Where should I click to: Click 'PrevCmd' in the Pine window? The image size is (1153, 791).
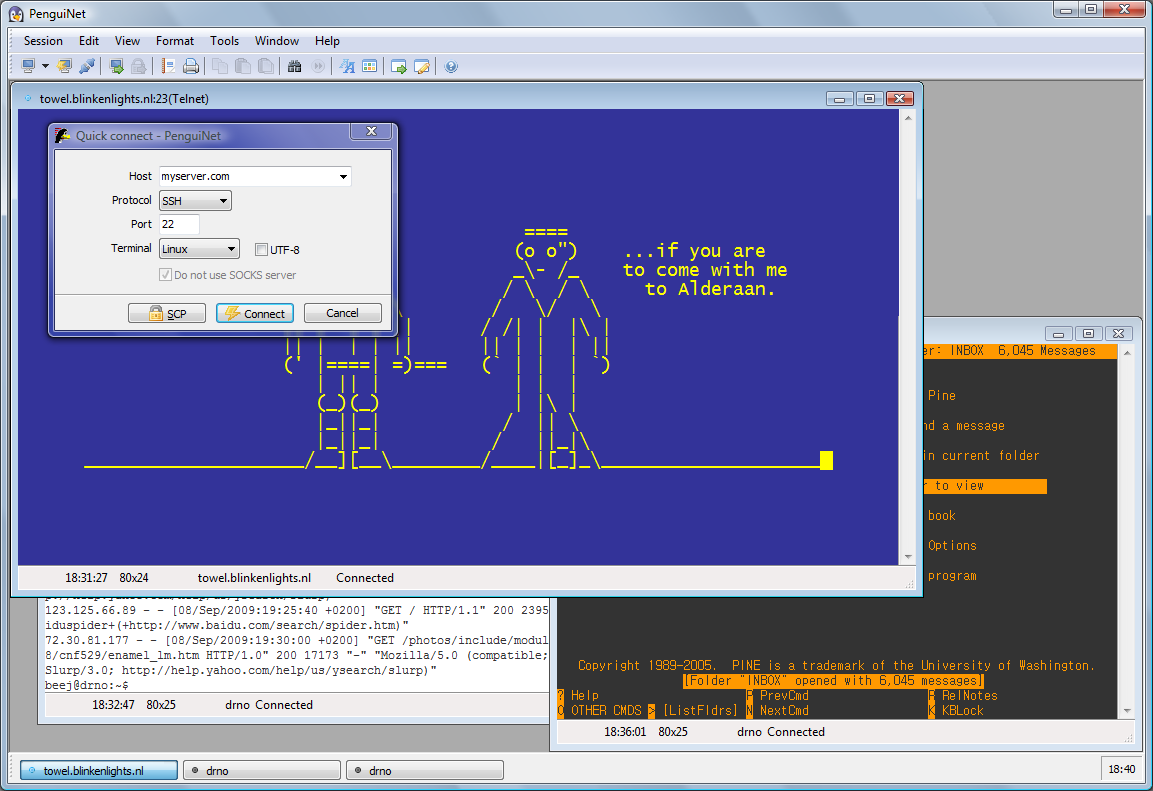(784, 695)
